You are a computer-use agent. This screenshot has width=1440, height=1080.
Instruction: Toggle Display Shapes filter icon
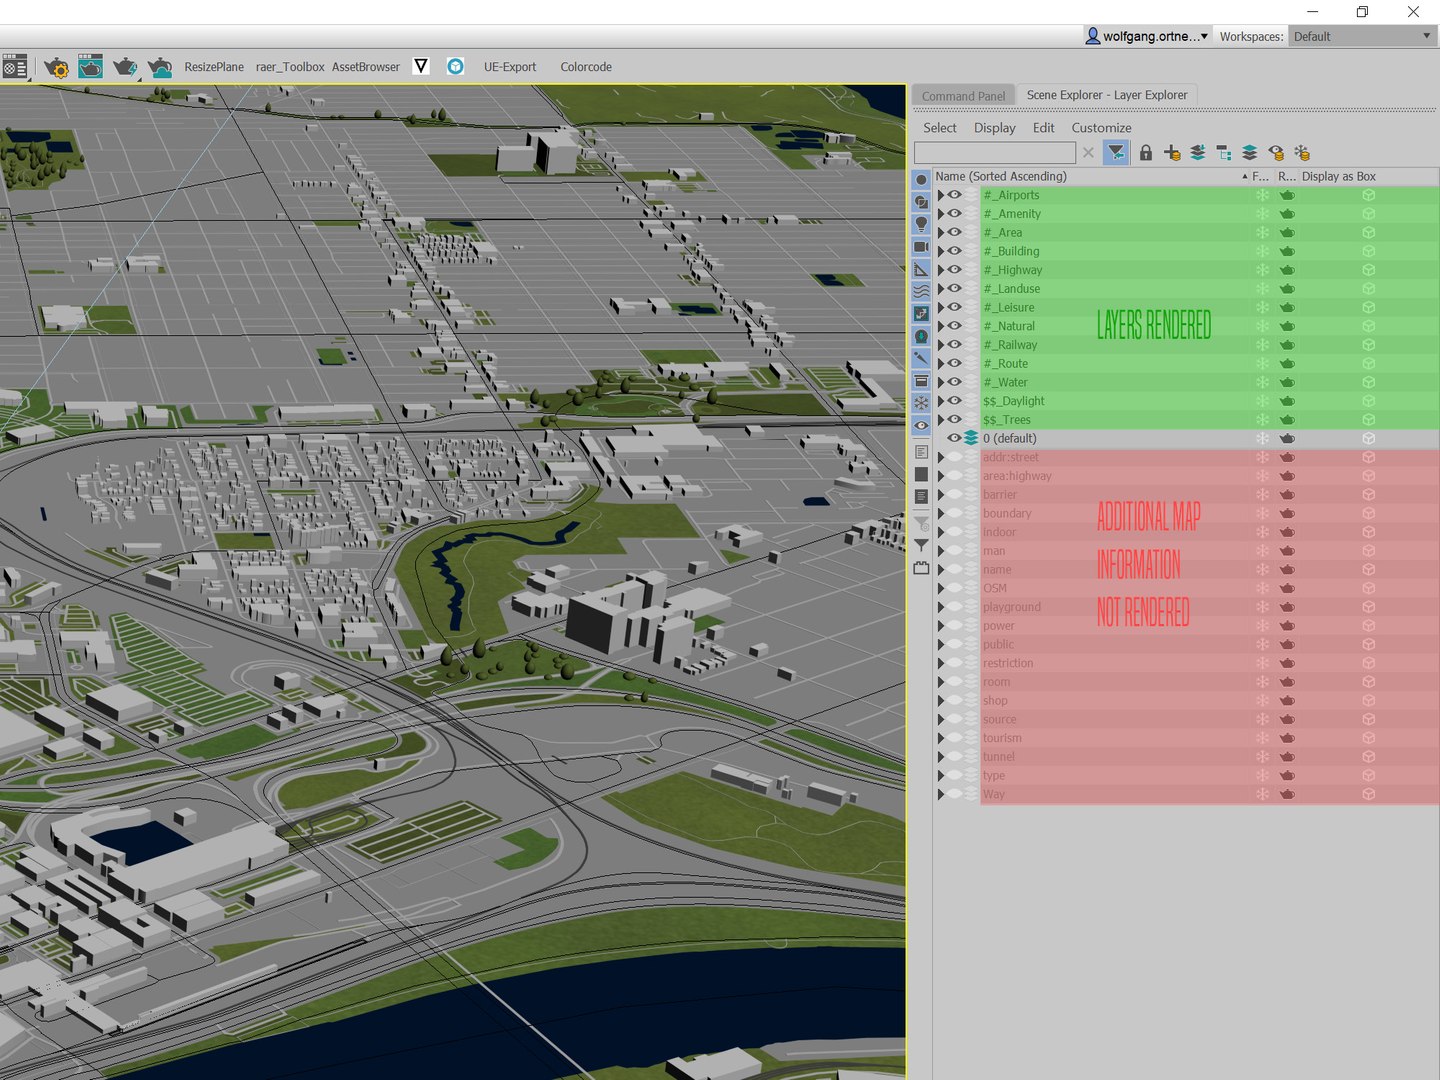pyautogui.click(x=921, y=202)
